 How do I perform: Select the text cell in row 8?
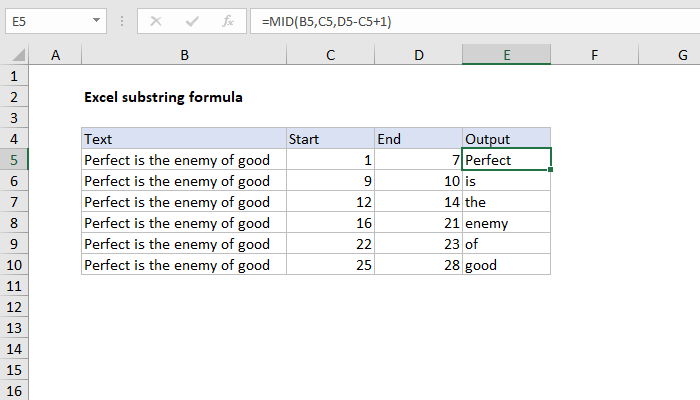click(184, 223)
